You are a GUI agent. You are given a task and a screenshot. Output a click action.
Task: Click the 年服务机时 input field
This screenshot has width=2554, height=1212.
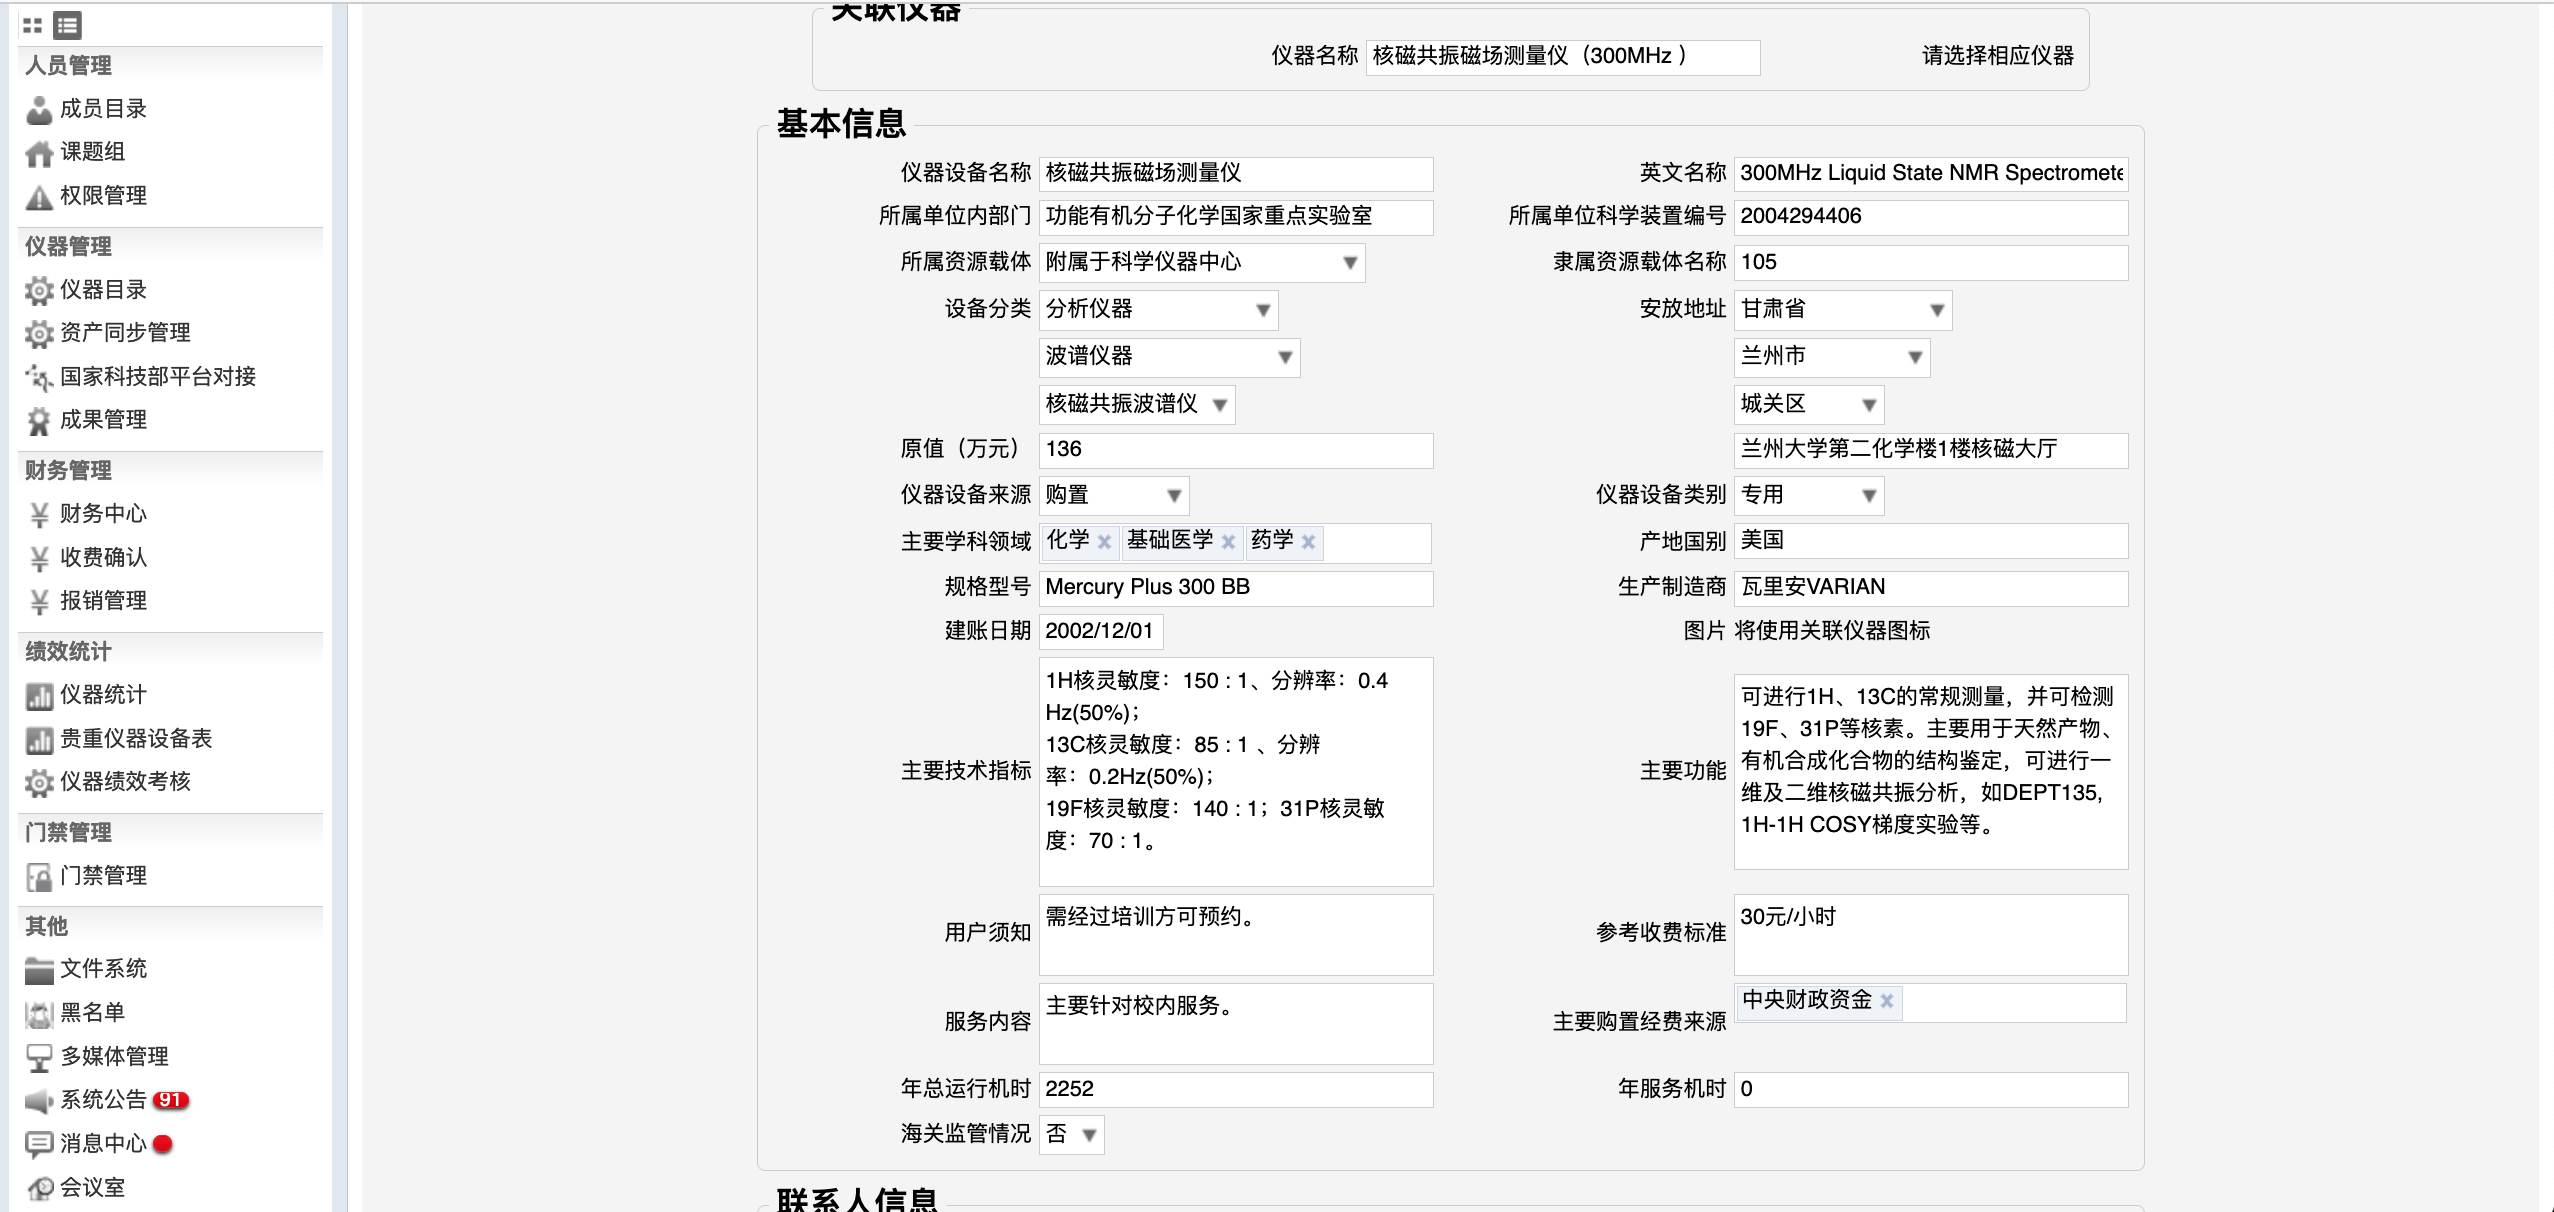point(1931,1090)
